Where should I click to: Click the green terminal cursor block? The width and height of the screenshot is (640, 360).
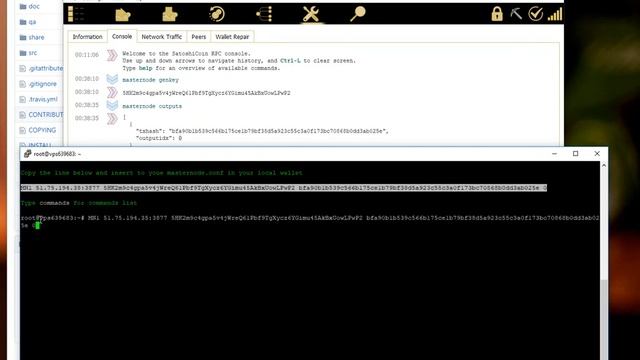pos(38,225)
